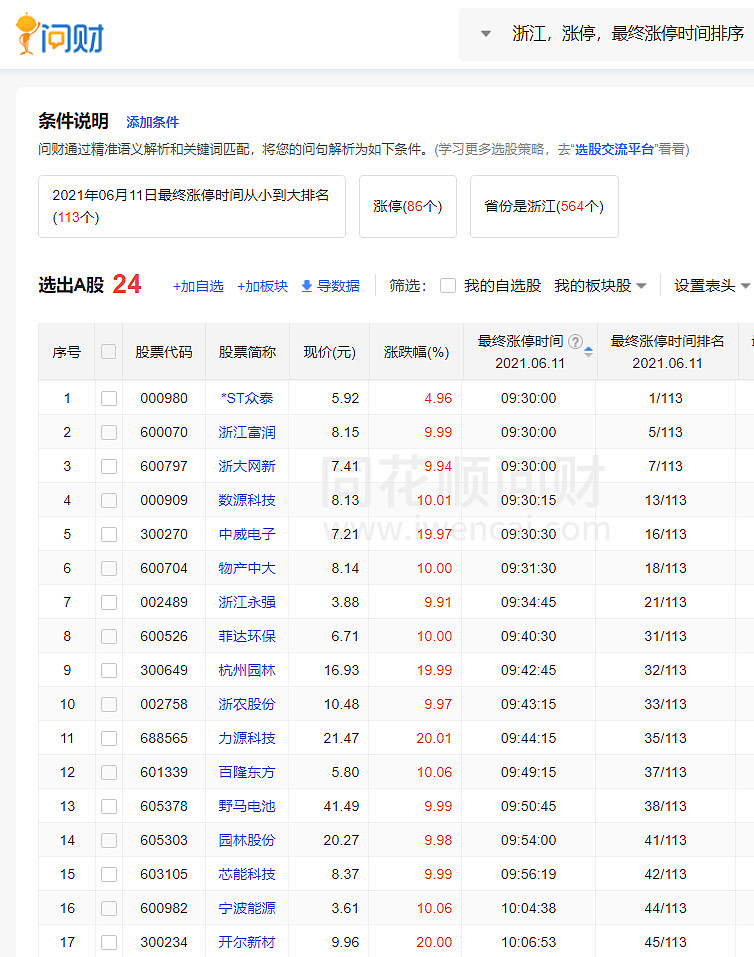Viewport: 754px width, 957px height.
Task: Check the box for row 605378
Action: coord(109,806)
